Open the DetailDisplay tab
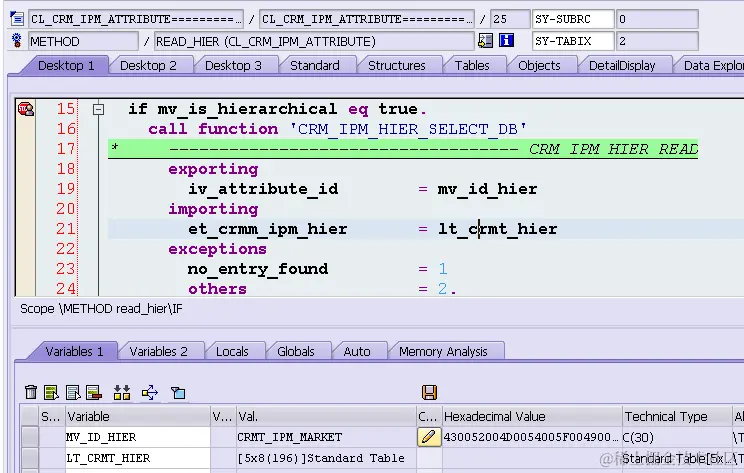744x473 pixels. point(622,65)
